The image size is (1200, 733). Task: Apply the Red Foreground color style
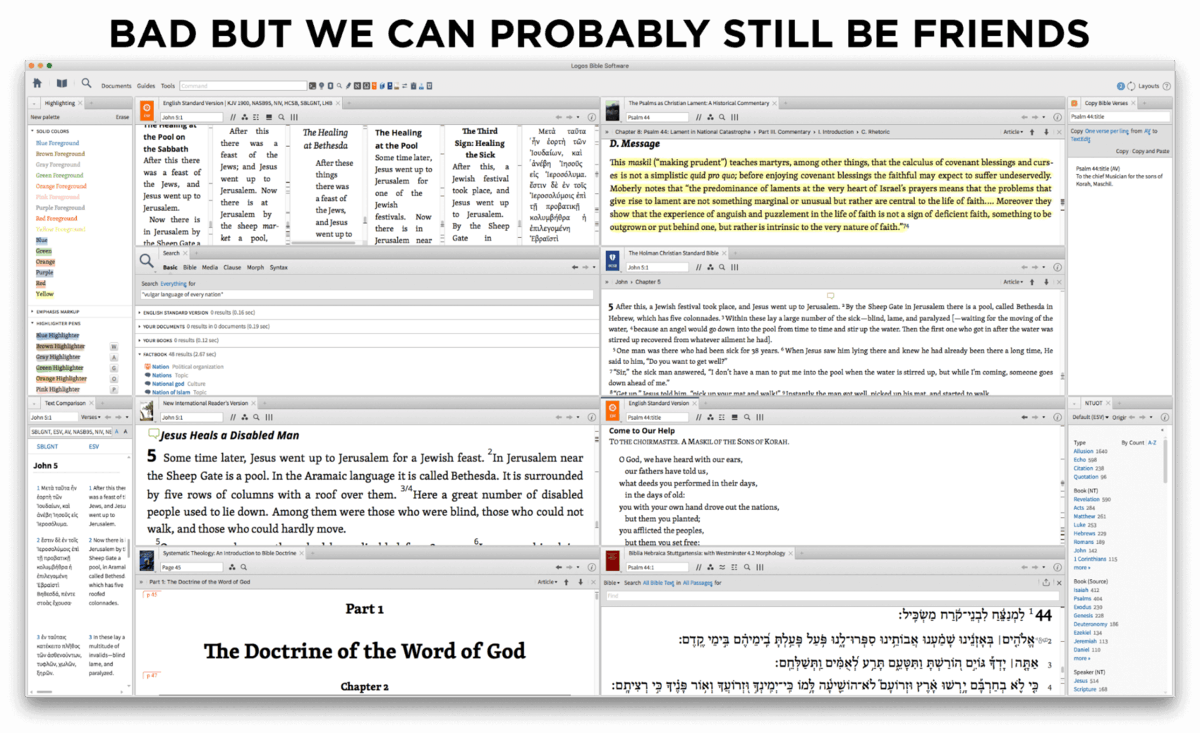(x=57, y=216)
